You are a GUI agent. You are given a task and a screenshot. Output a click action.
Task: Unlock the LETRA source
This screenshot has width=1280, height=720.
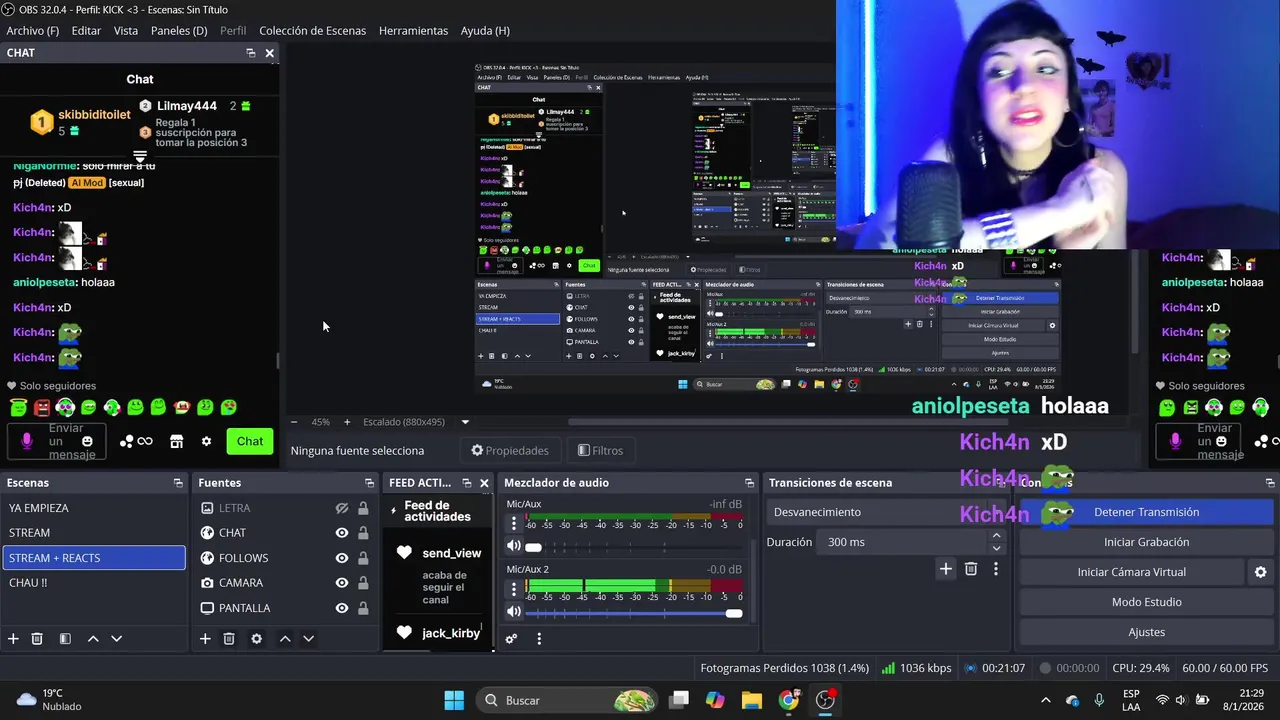tap(363, 508)
